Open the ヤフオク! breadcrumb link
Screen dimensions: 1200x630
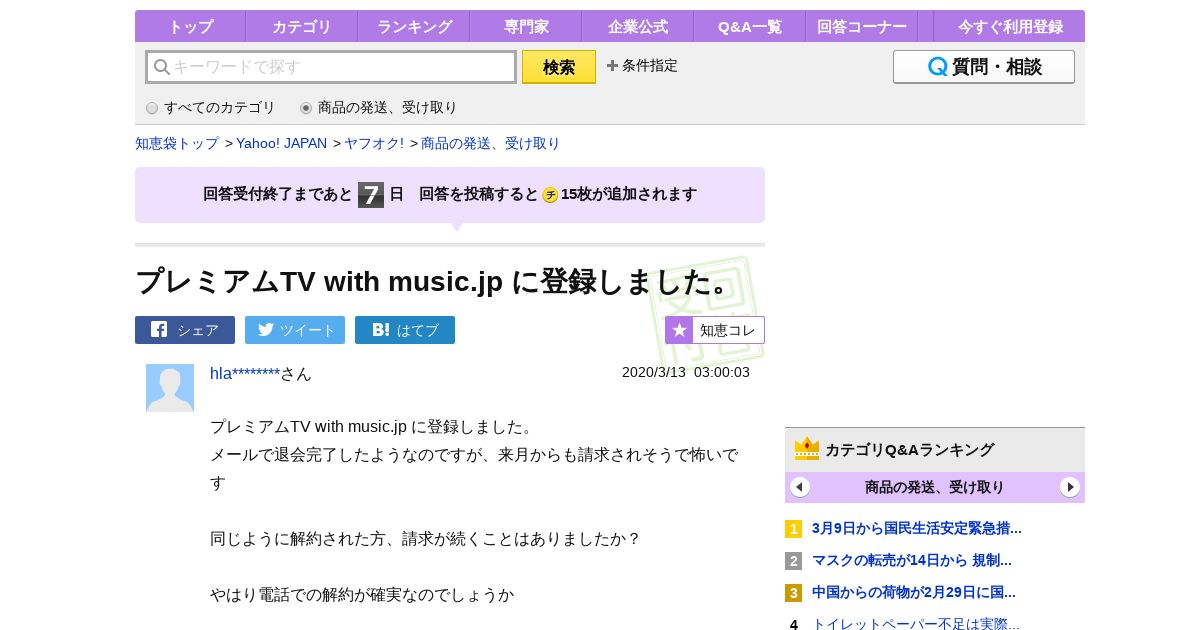click(x=374, y=143)
